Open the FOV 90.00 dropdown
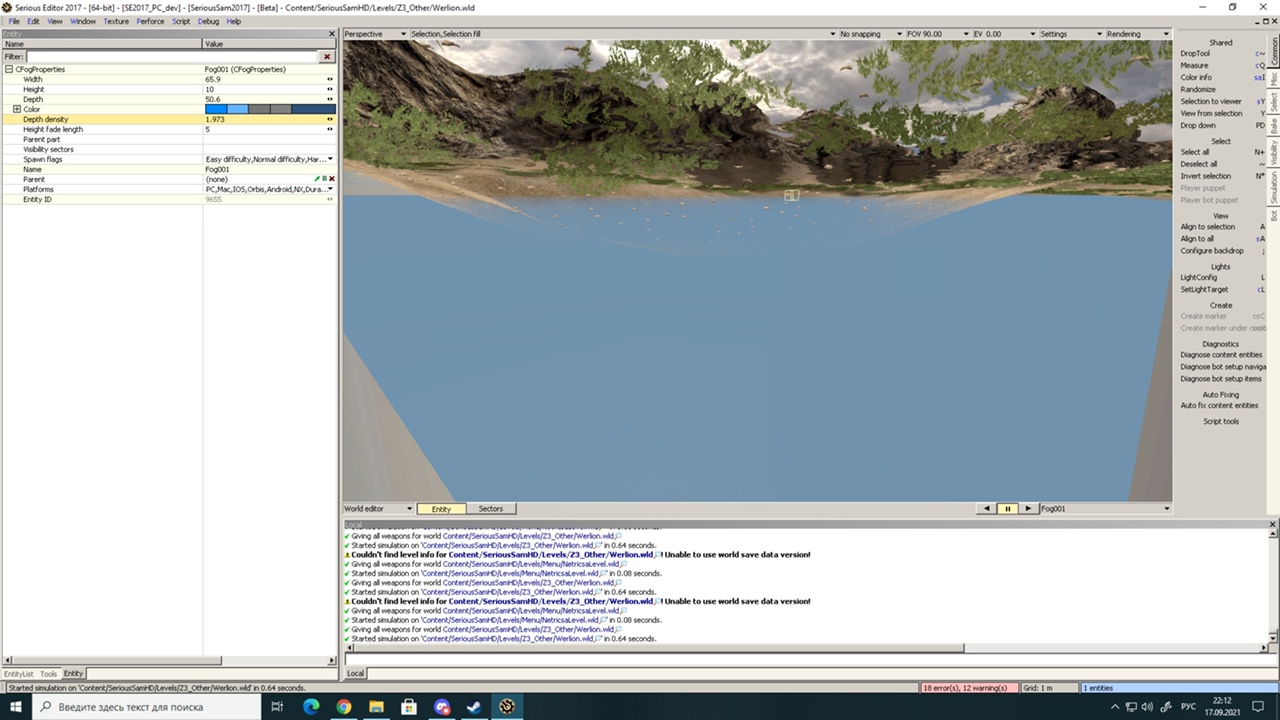The width and height of the screenshot is (1280, 720). coord(937,34)
